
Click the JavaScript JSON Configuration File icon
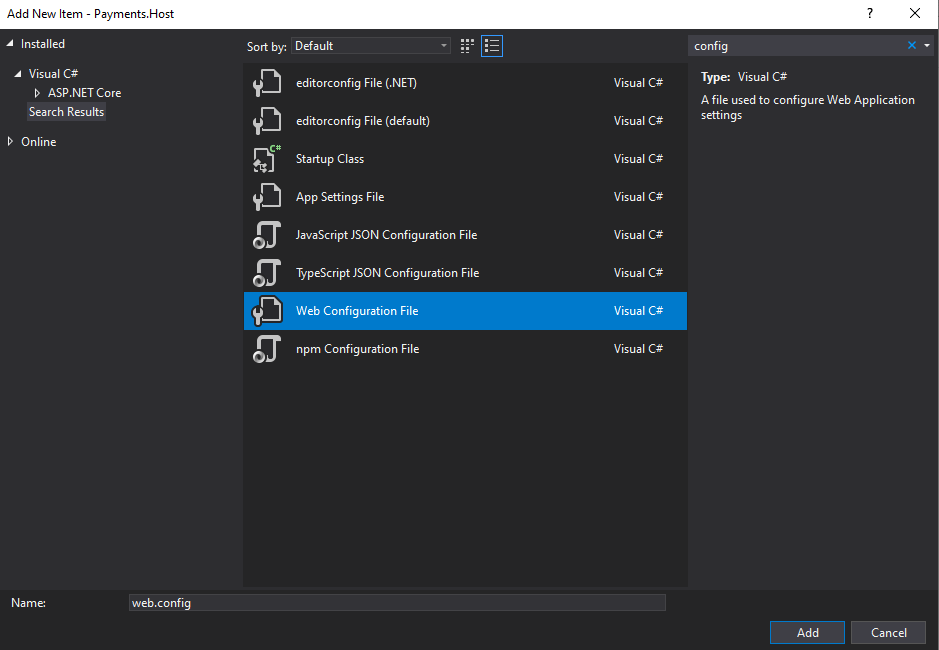(x=266, y=235)
